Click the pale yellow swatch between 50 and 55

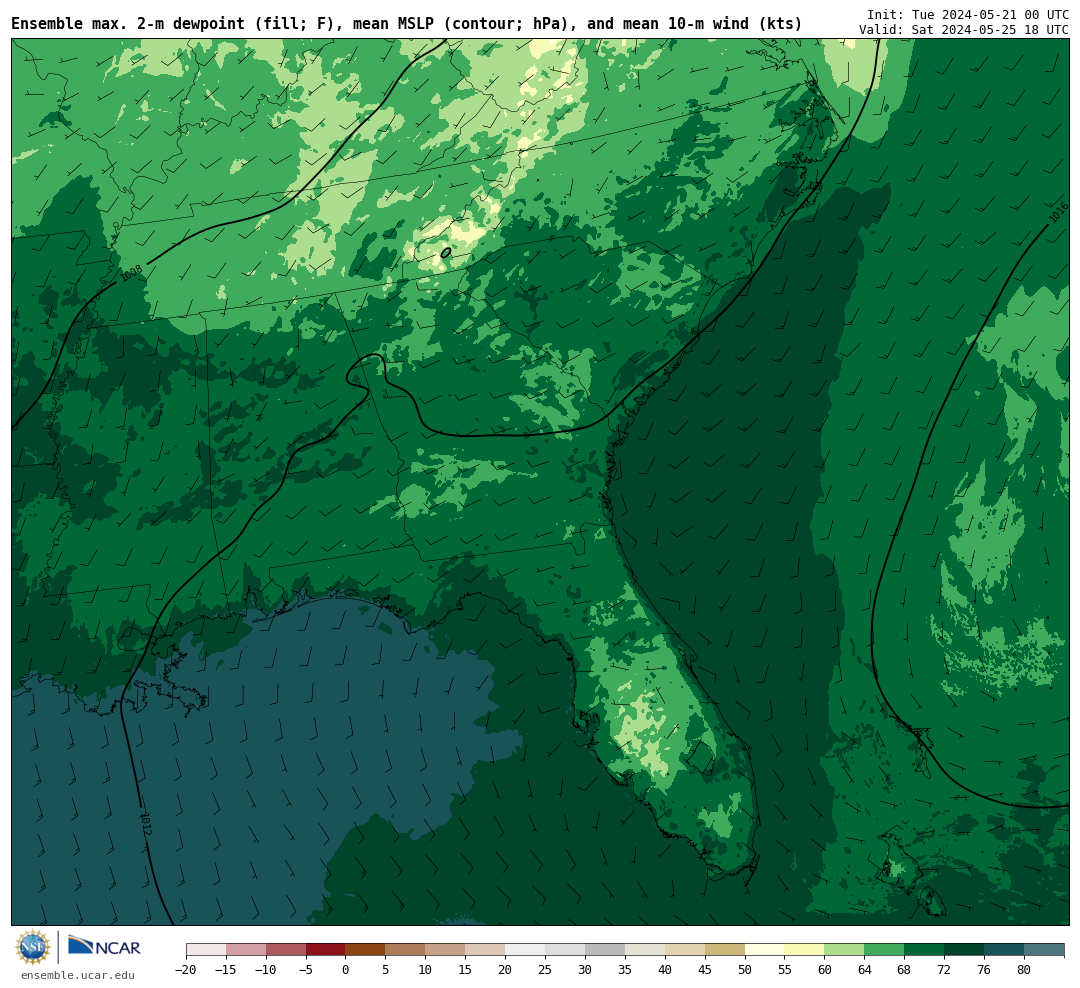[x=765, y=949]
